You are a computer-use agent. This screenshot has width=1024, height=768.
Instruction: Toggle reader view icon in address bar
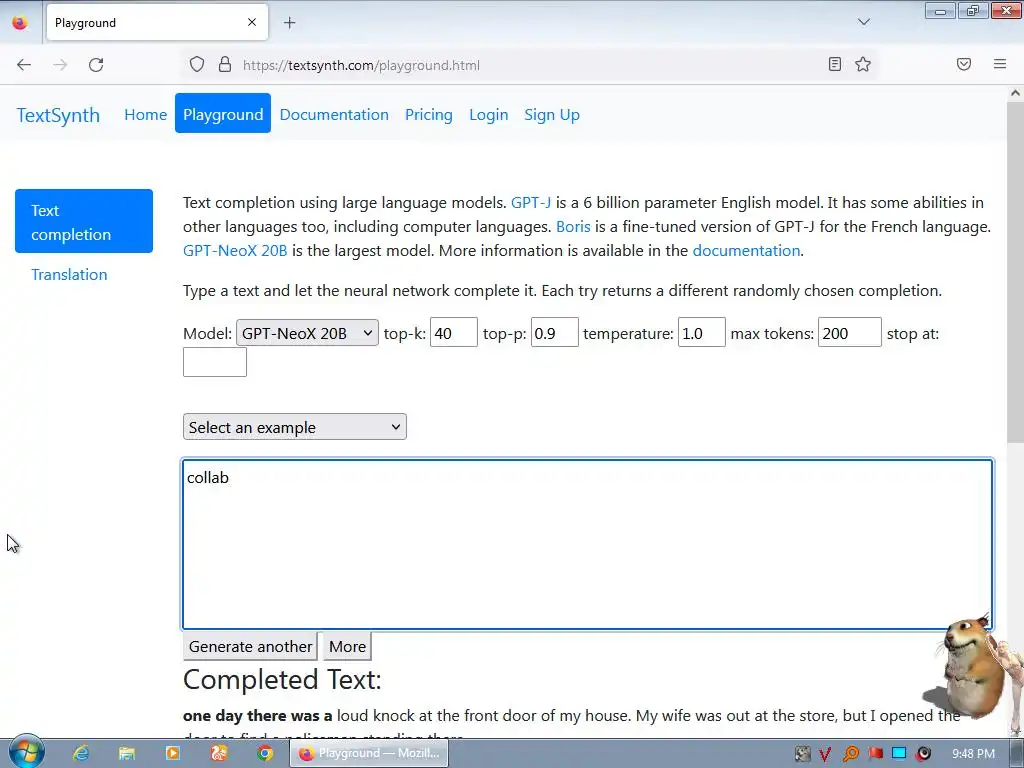[x=835, y=64]
